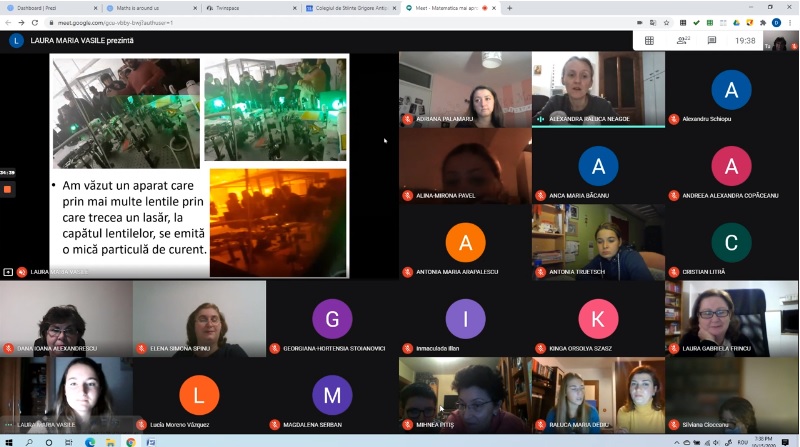Viewport: 800px width, 447px height.
Task: Click Elena Simona Spinu's video tile
Action: [x=199, y=319]
